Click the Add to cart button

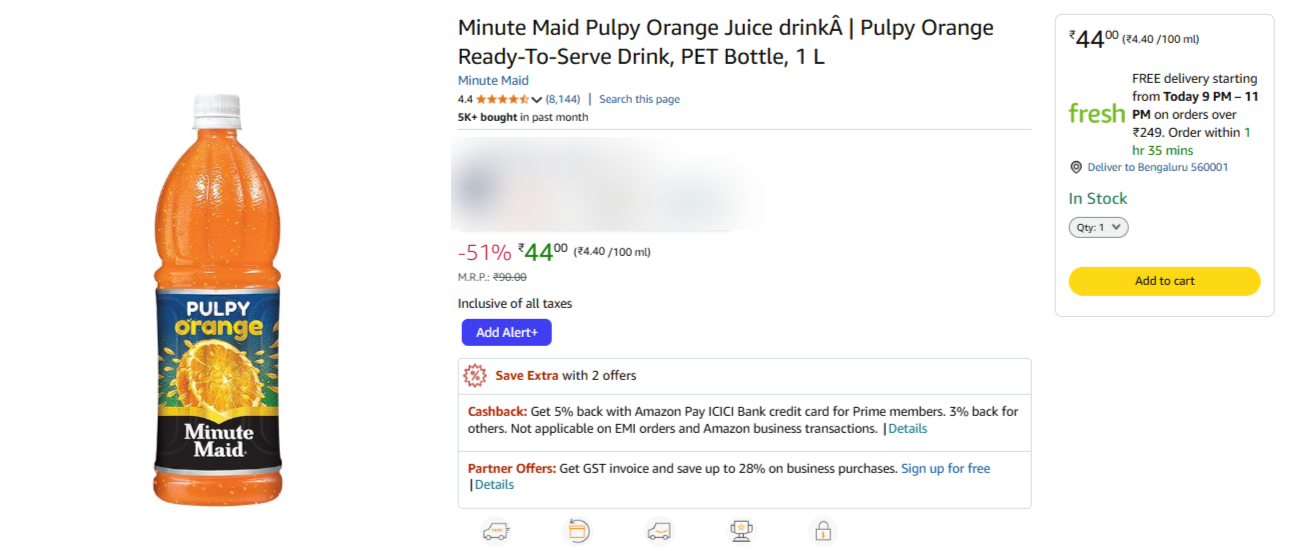point(1164,281)
